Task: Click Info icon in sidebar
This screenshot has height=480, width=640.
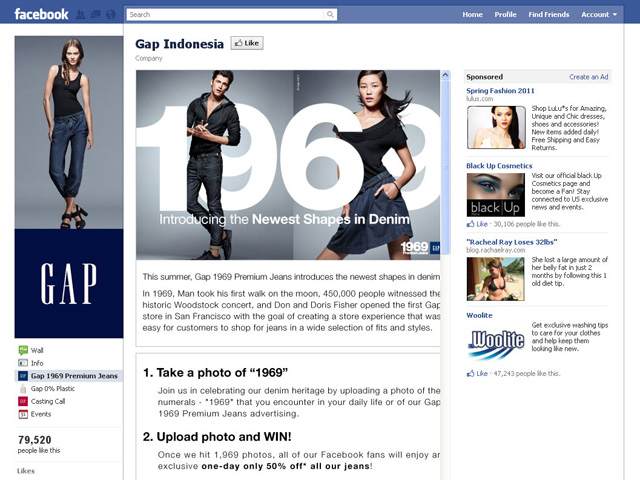Action: point(23,363)
